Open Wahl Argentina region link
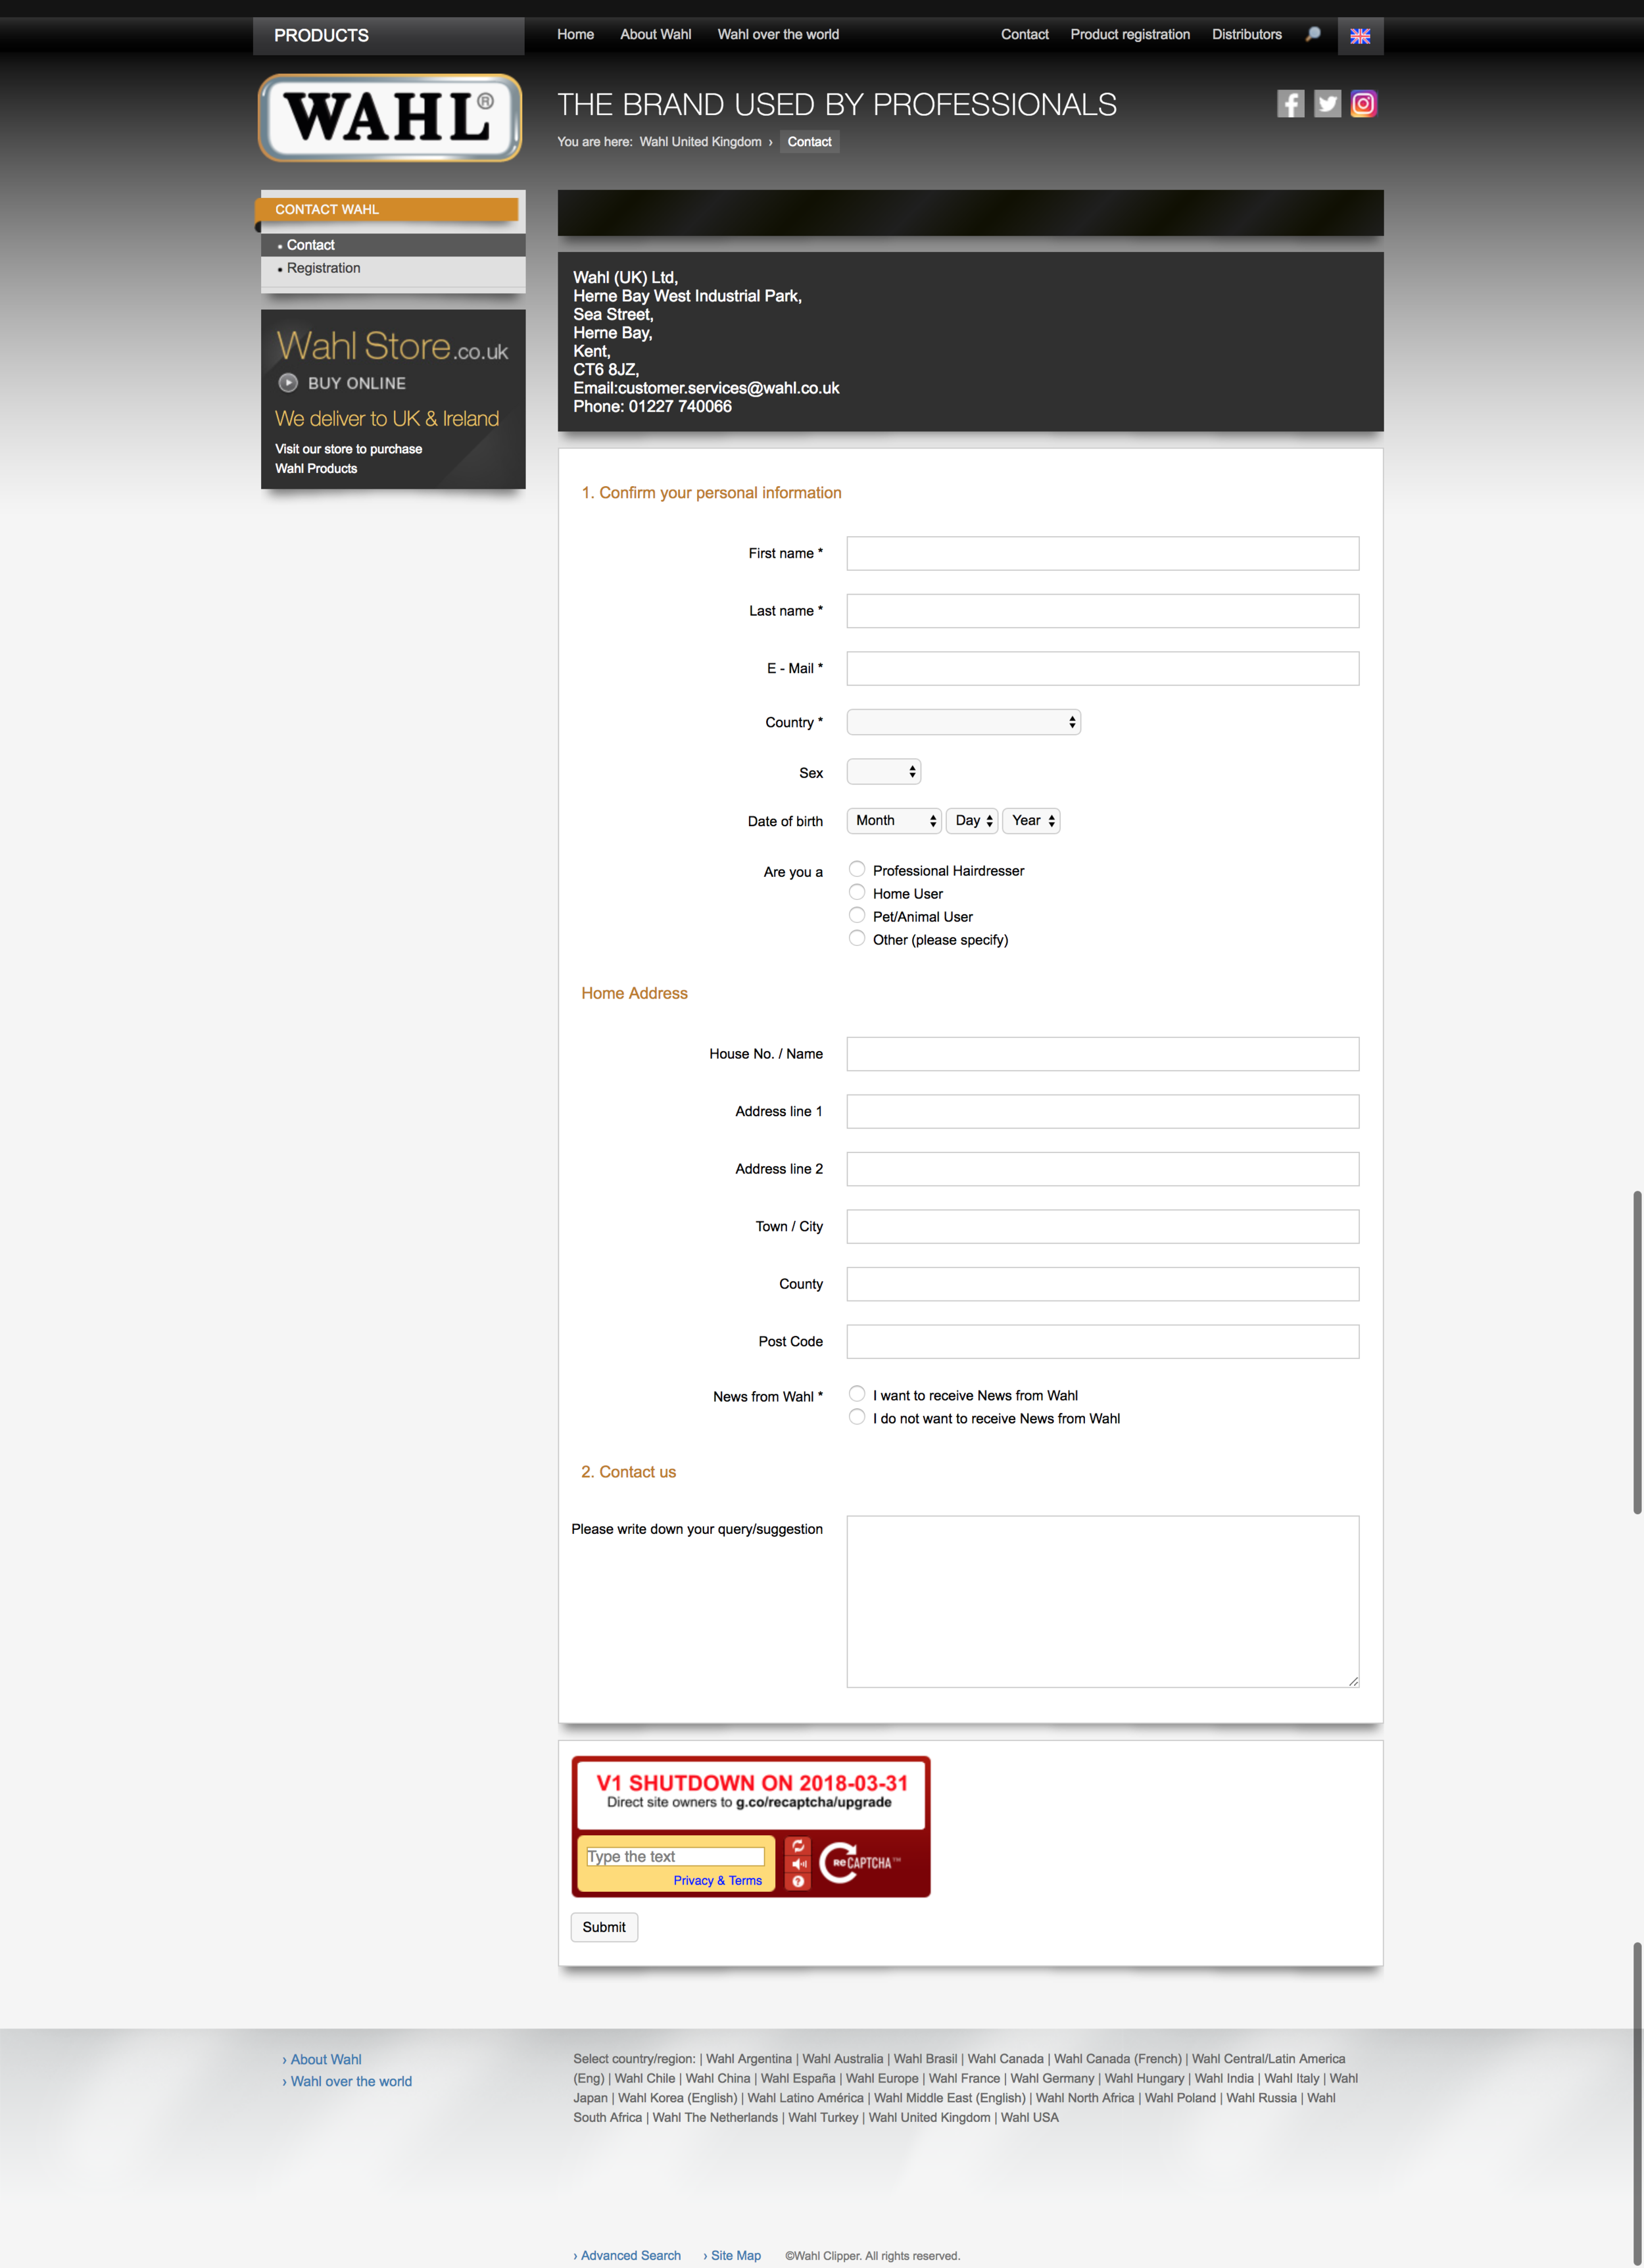Screen dimensions: 1644x2268 tap(749, 2059)
